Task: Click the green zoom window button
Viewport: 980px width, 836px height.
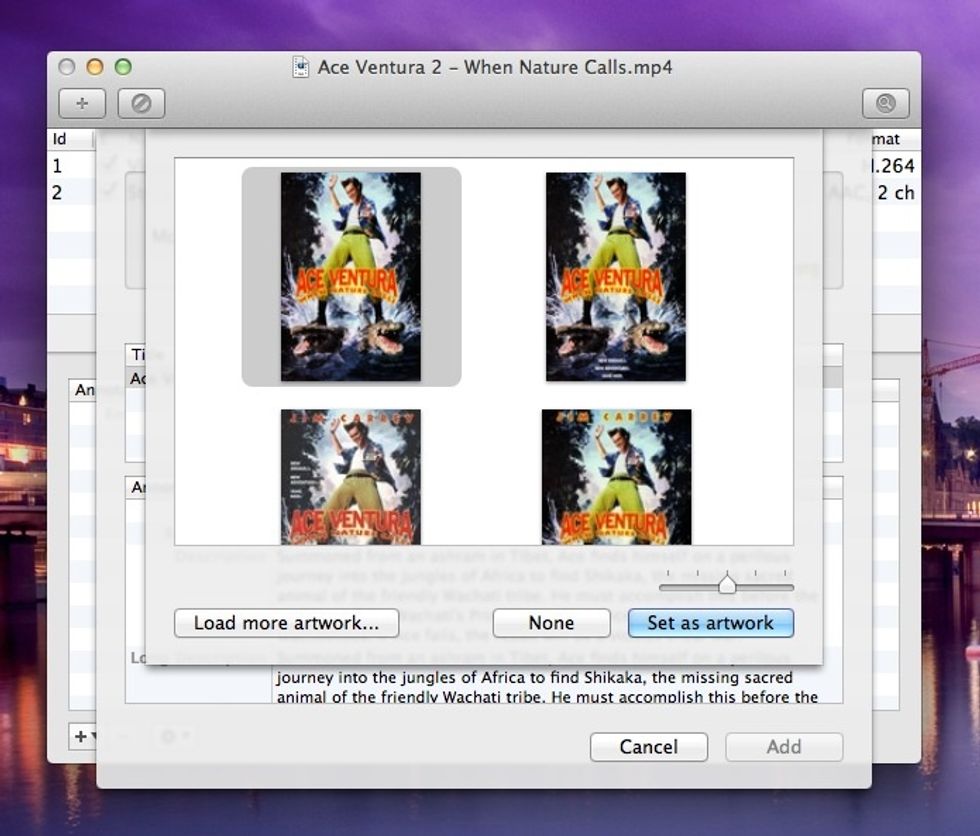Action: [123, 67]
